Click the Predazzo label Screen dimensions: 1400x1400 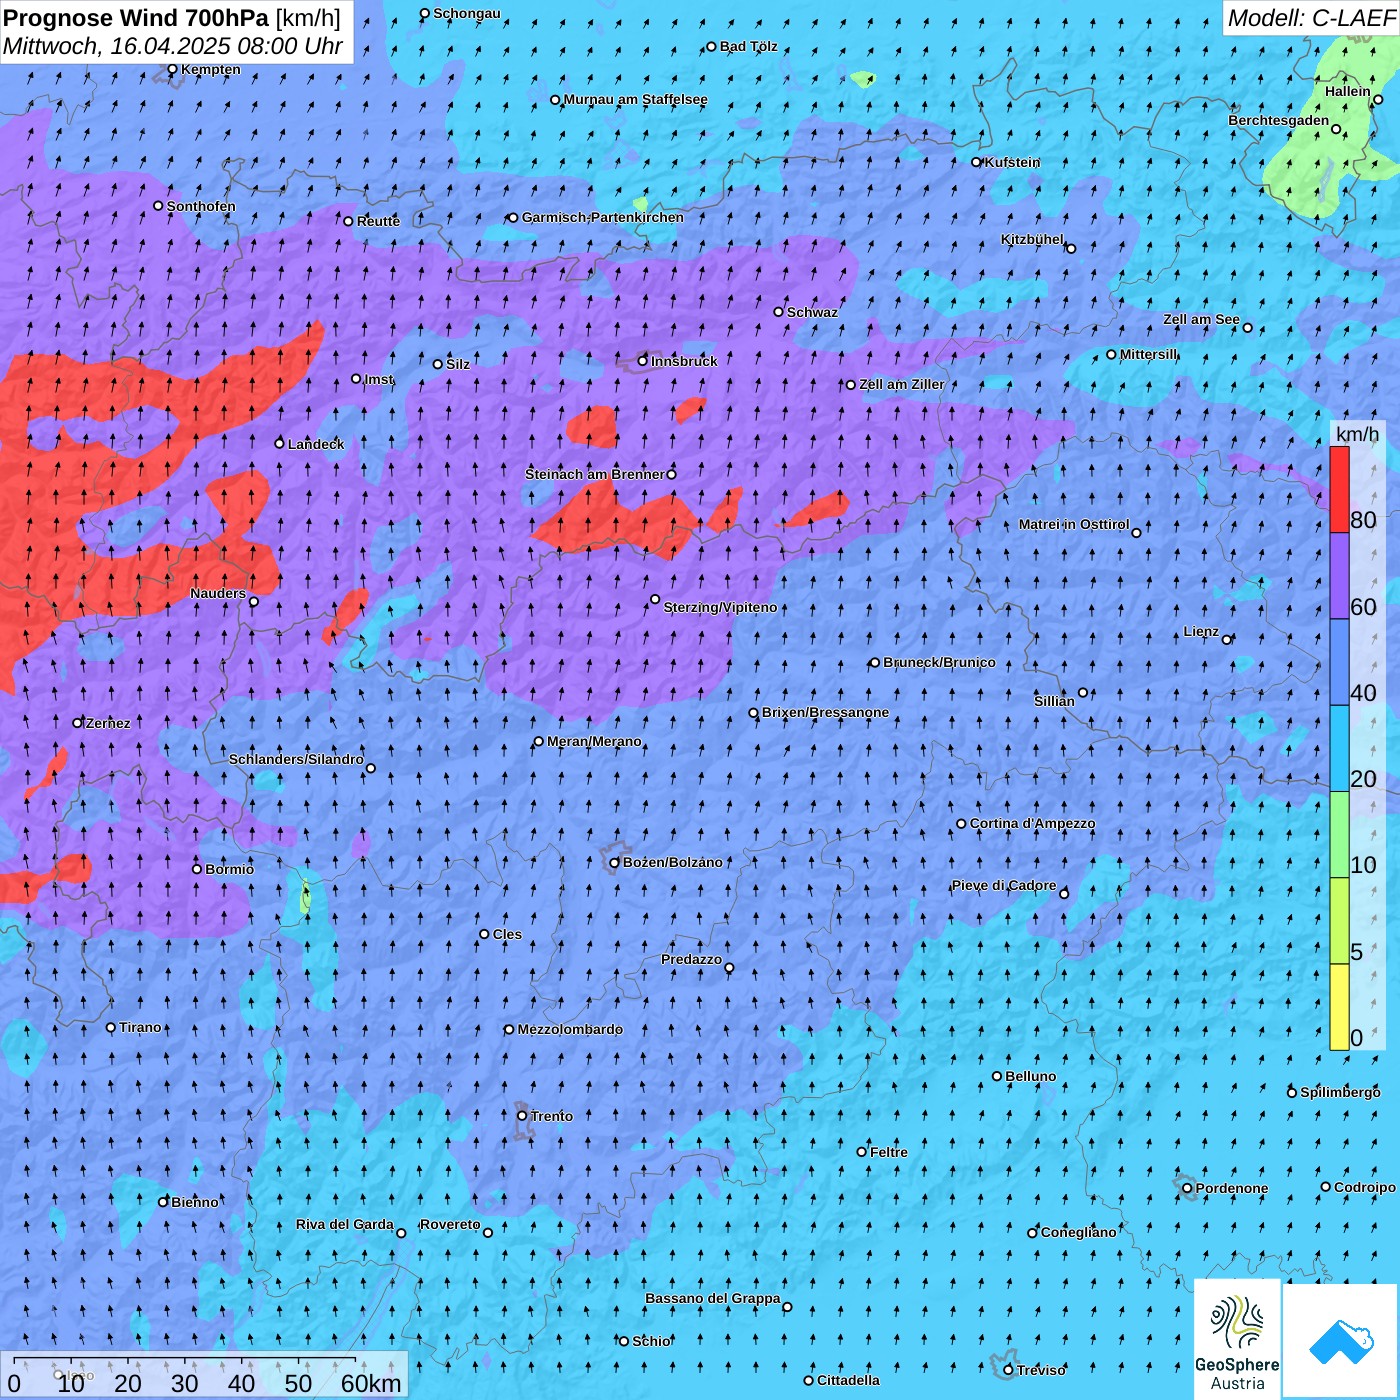pos(691,959)
